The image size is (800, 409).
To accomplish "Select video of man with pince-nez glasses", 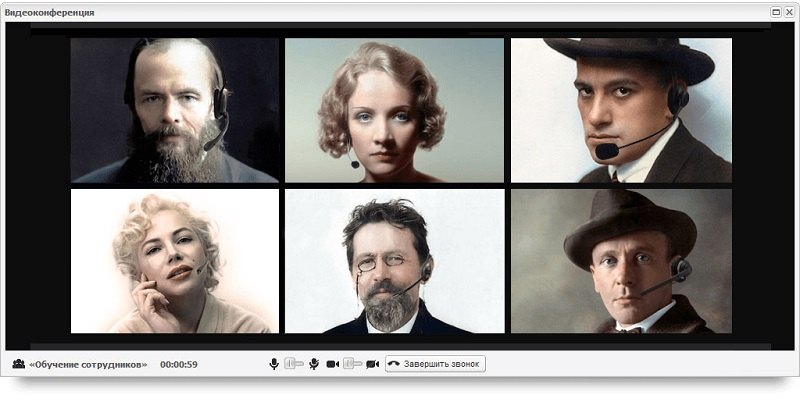I will click(394, 261).
